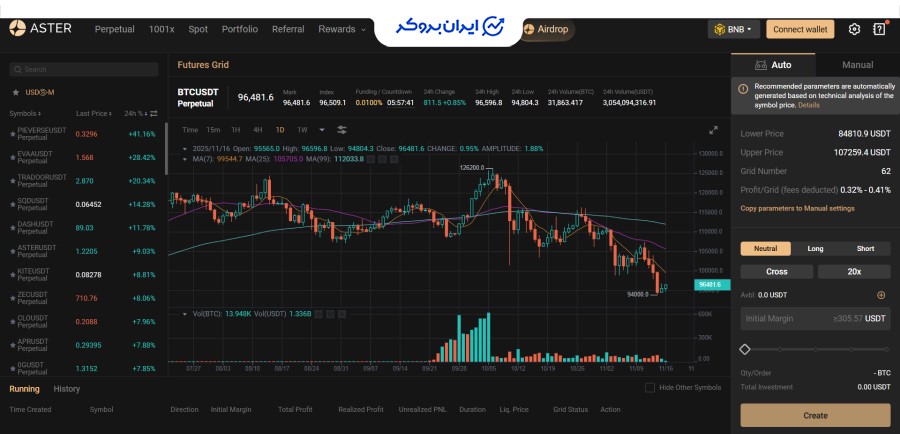Collapse the Vol(BTC) indicator row
Viewport: 900px width, 434px height.
(185, 314)
